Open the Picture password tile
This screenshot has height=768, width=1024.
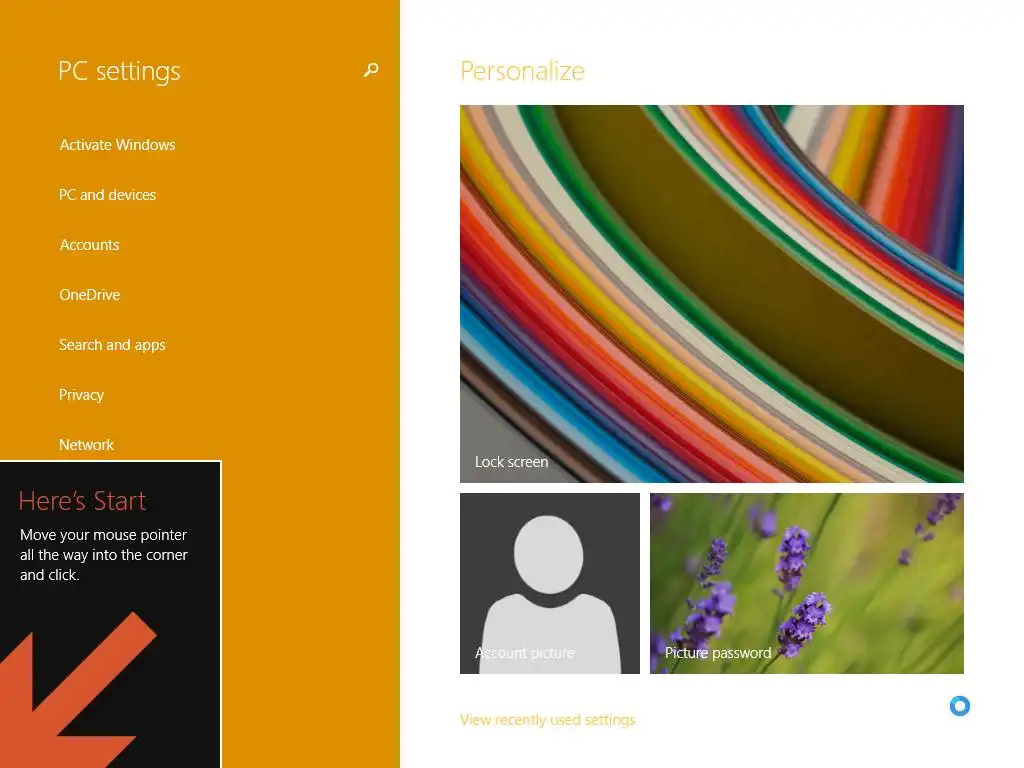click(x=807, y=583)
